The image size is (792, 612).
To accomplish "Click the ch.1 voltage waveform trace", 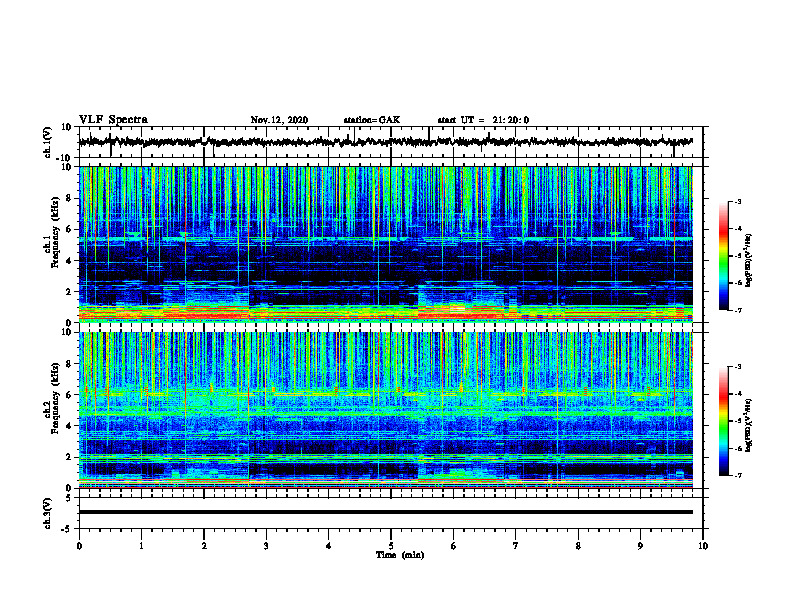I will click(x=386, y=142).
